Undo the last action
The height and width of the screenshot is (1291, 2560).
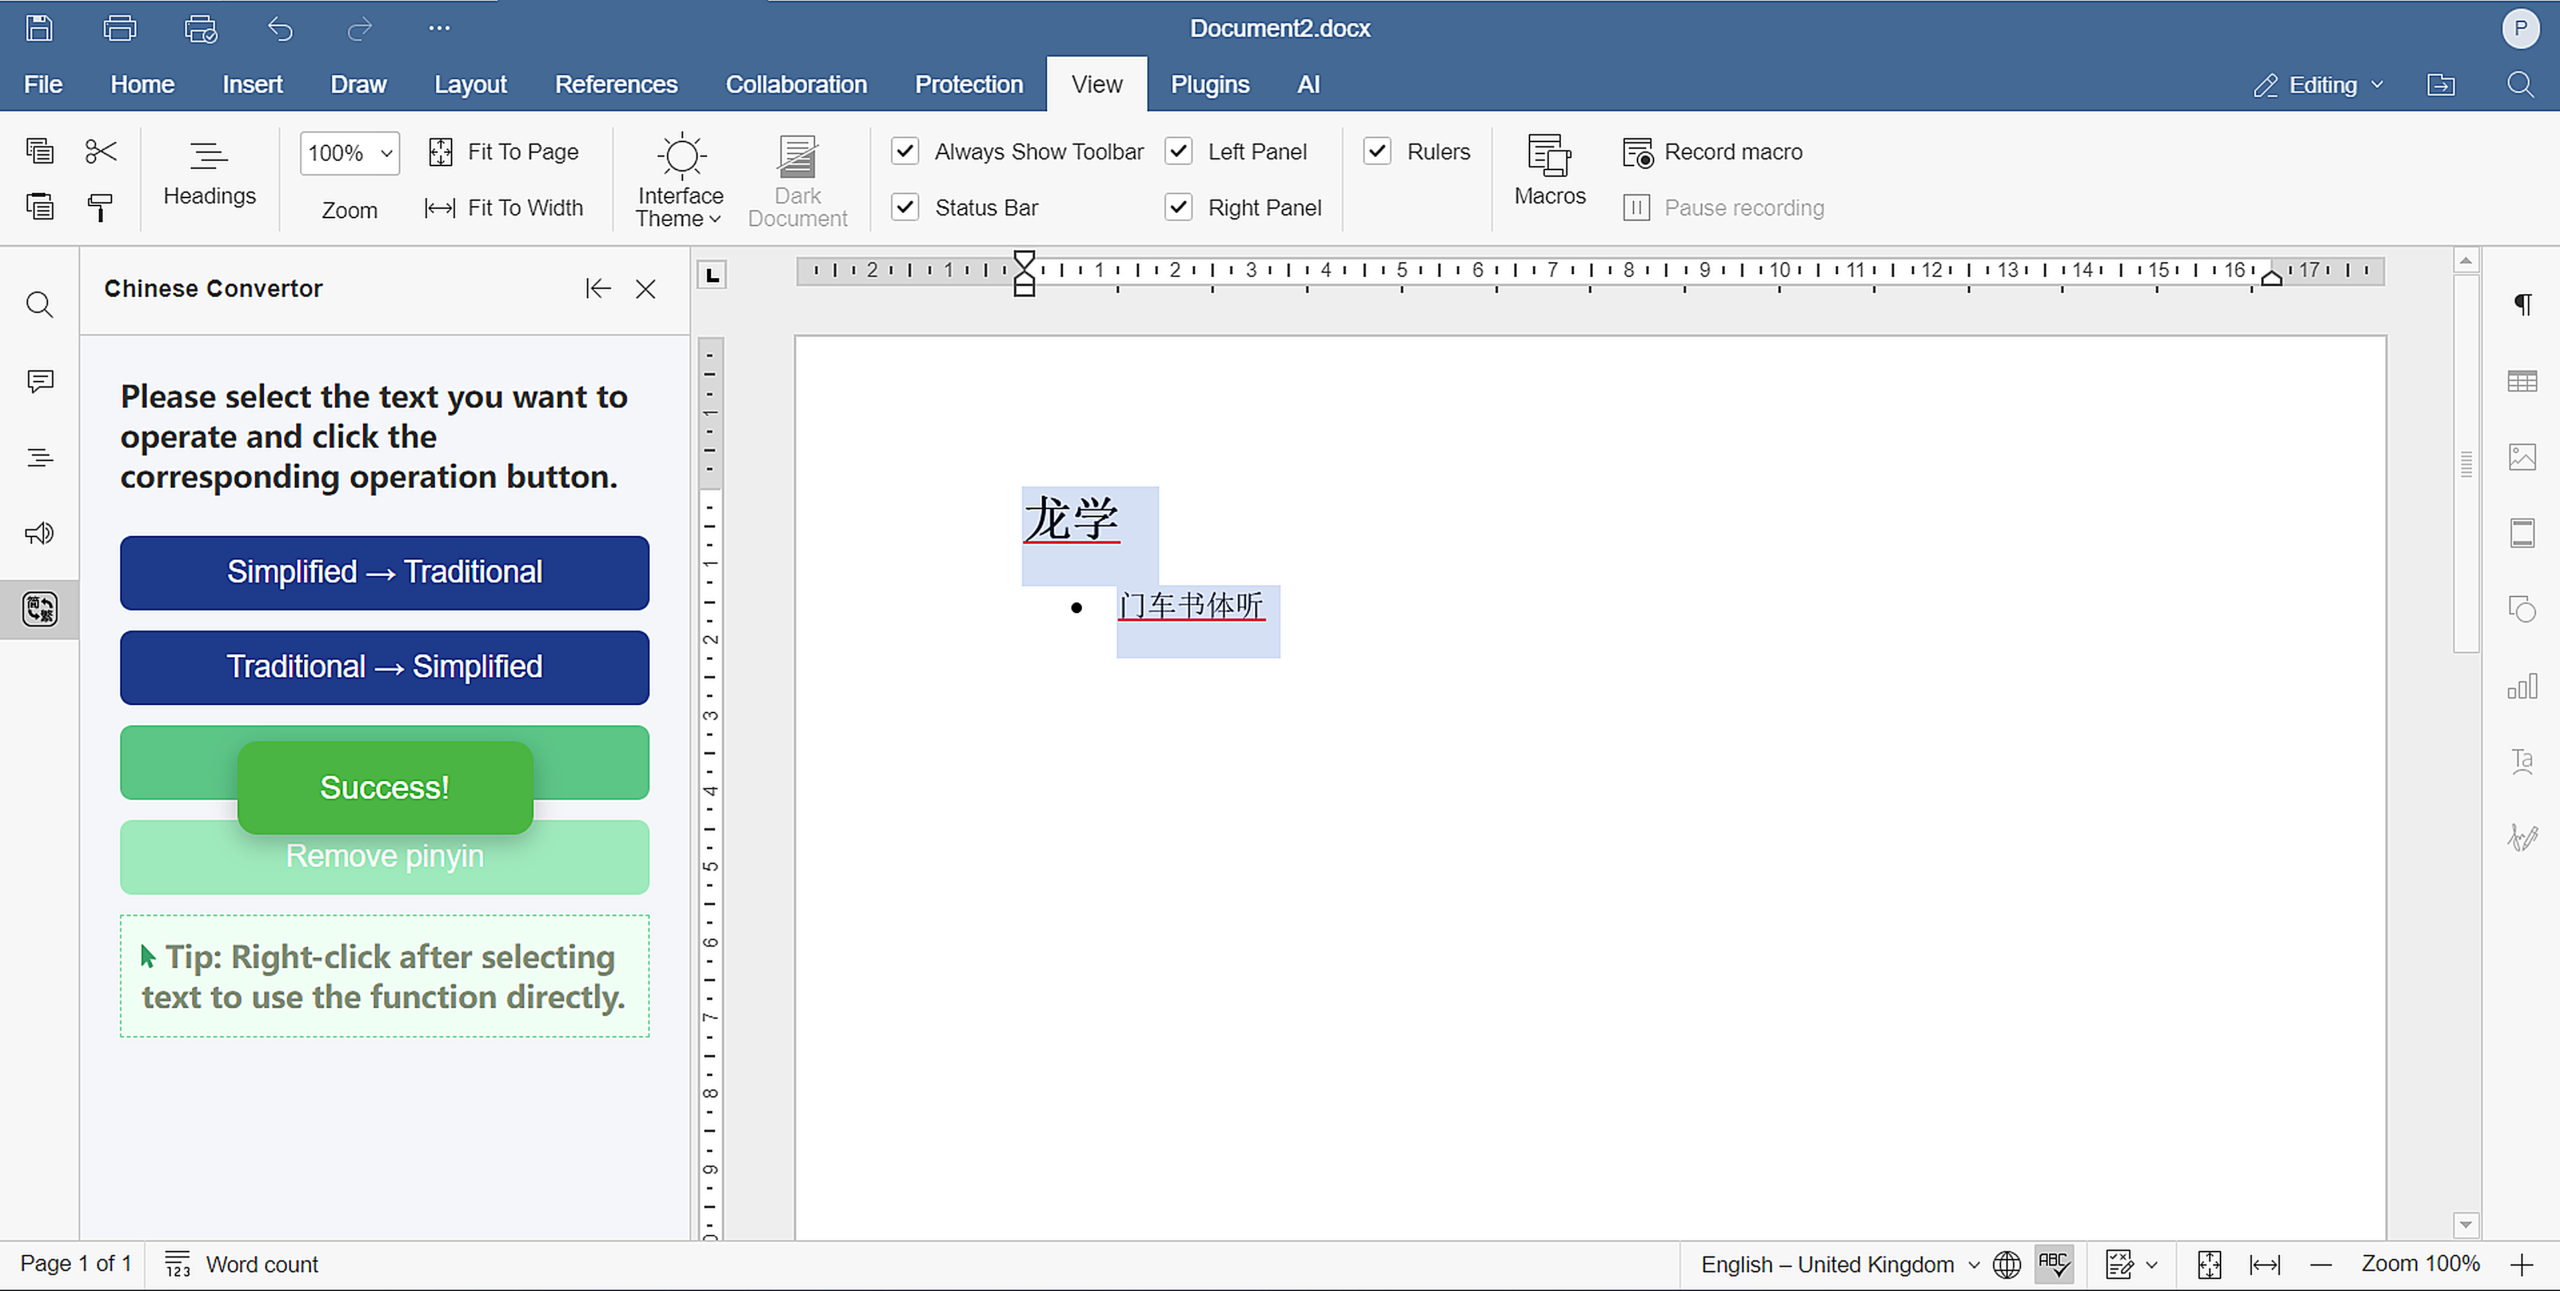(x=280, y=29)
